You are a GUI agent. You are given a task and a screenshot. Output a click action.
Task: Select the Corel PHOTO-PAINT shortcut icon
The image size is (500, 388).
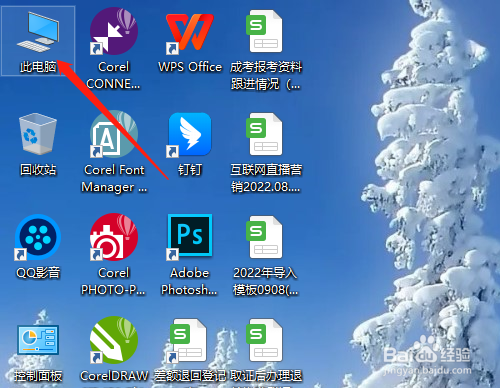(114, 237)
